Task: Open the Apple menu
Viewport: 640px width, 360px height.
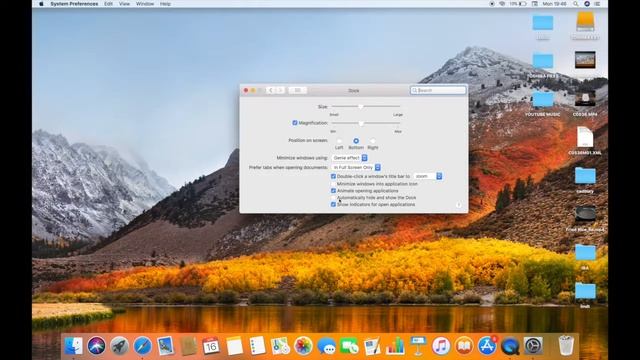Action: (x=41, y=4)
